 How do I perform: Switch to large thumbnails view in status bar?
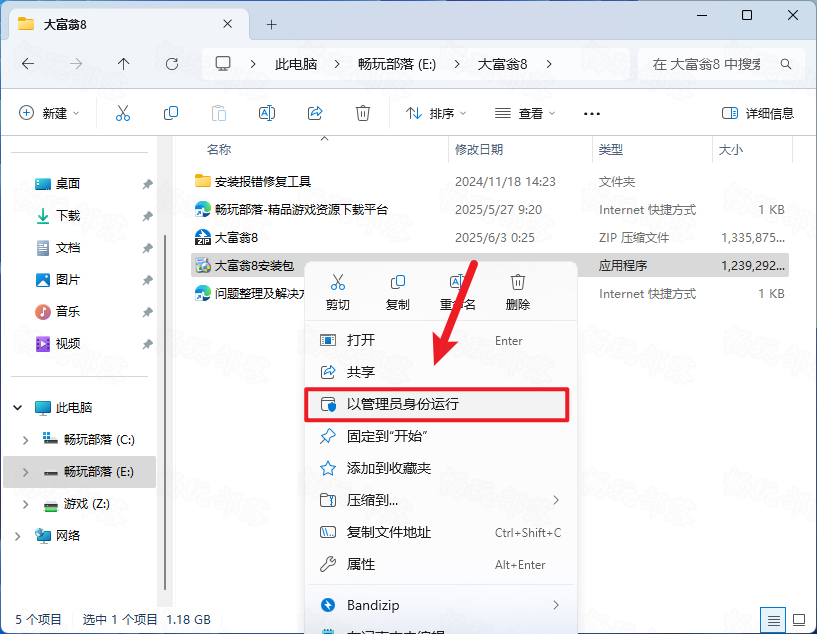799,620
